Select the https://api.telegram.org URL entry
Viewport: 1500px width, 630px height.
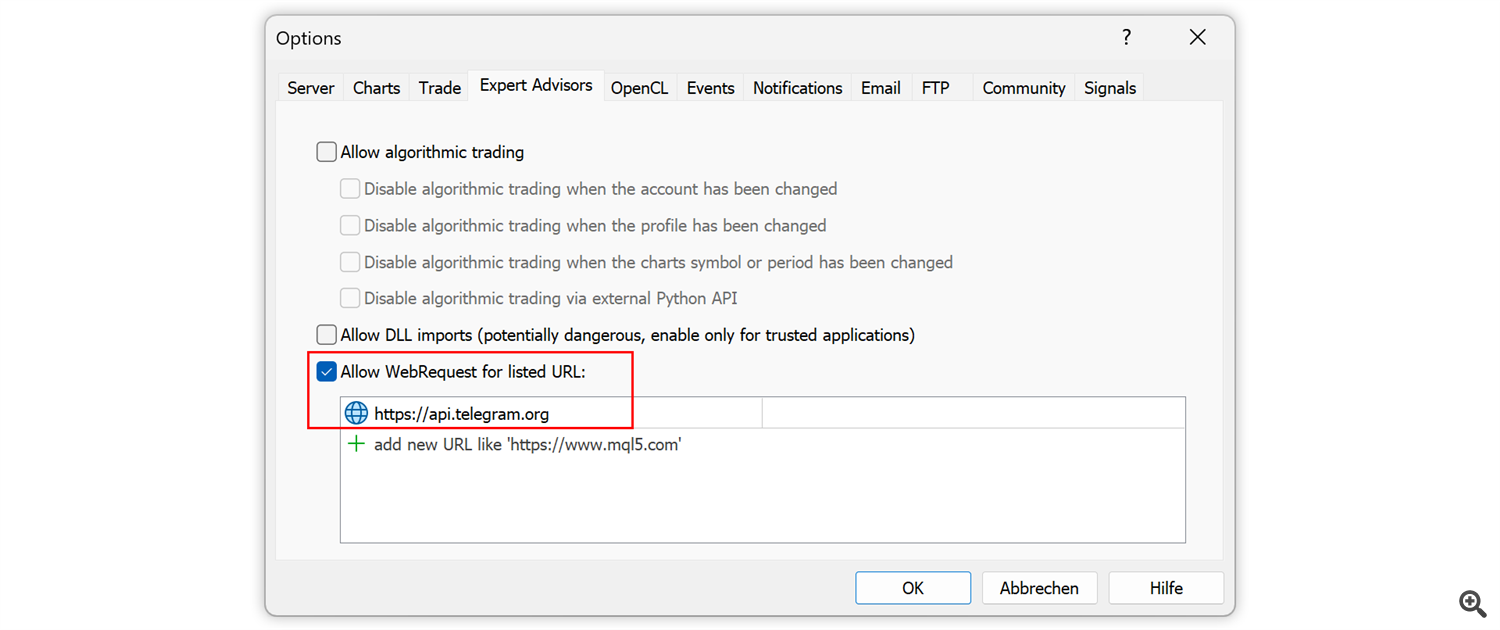(462, 414)
